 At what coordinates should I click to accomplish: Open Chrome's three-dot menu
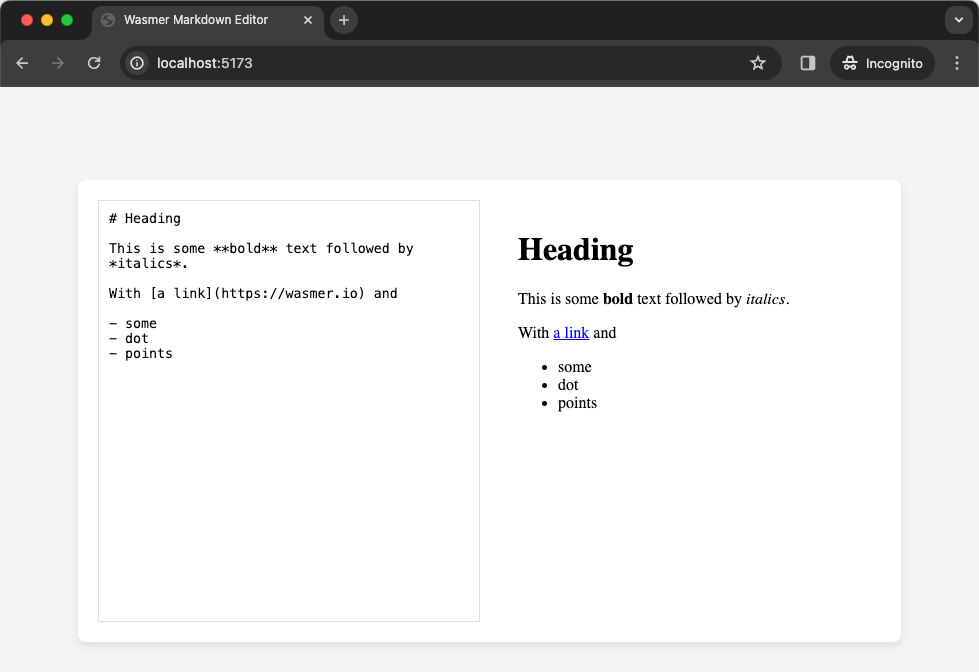pos(956,62)
